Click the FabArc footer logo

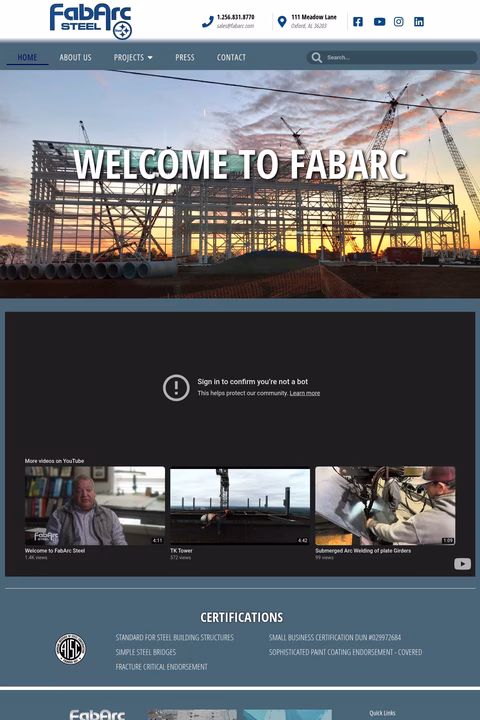point(97,714)
